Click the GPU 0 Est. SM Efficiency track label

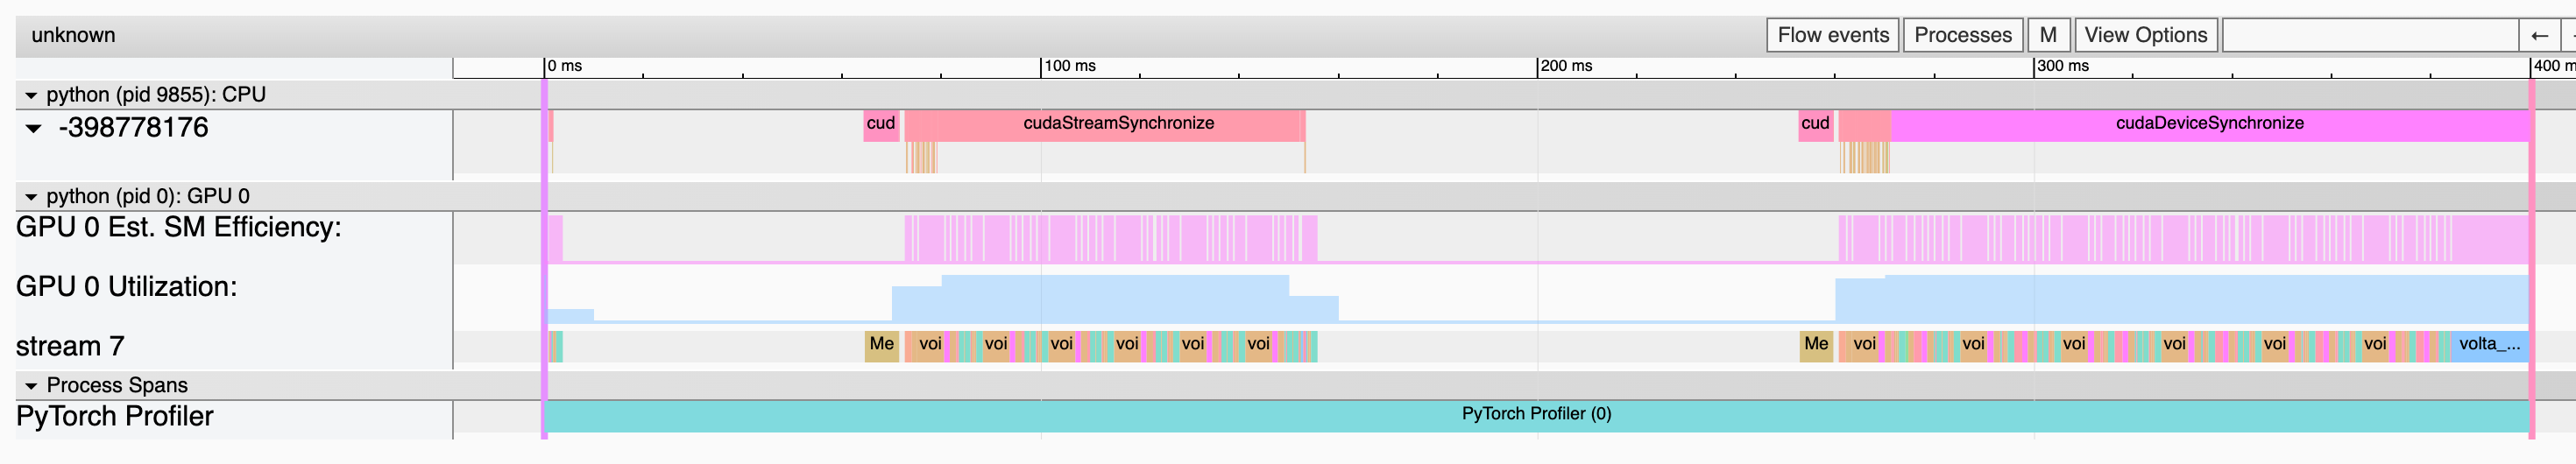click(x=179, y=228)
